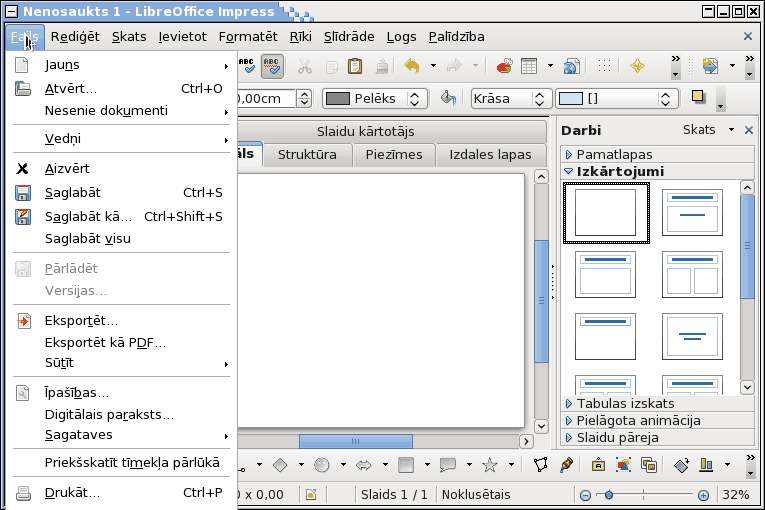Open the Palīdzība menu

pos(457,37)
